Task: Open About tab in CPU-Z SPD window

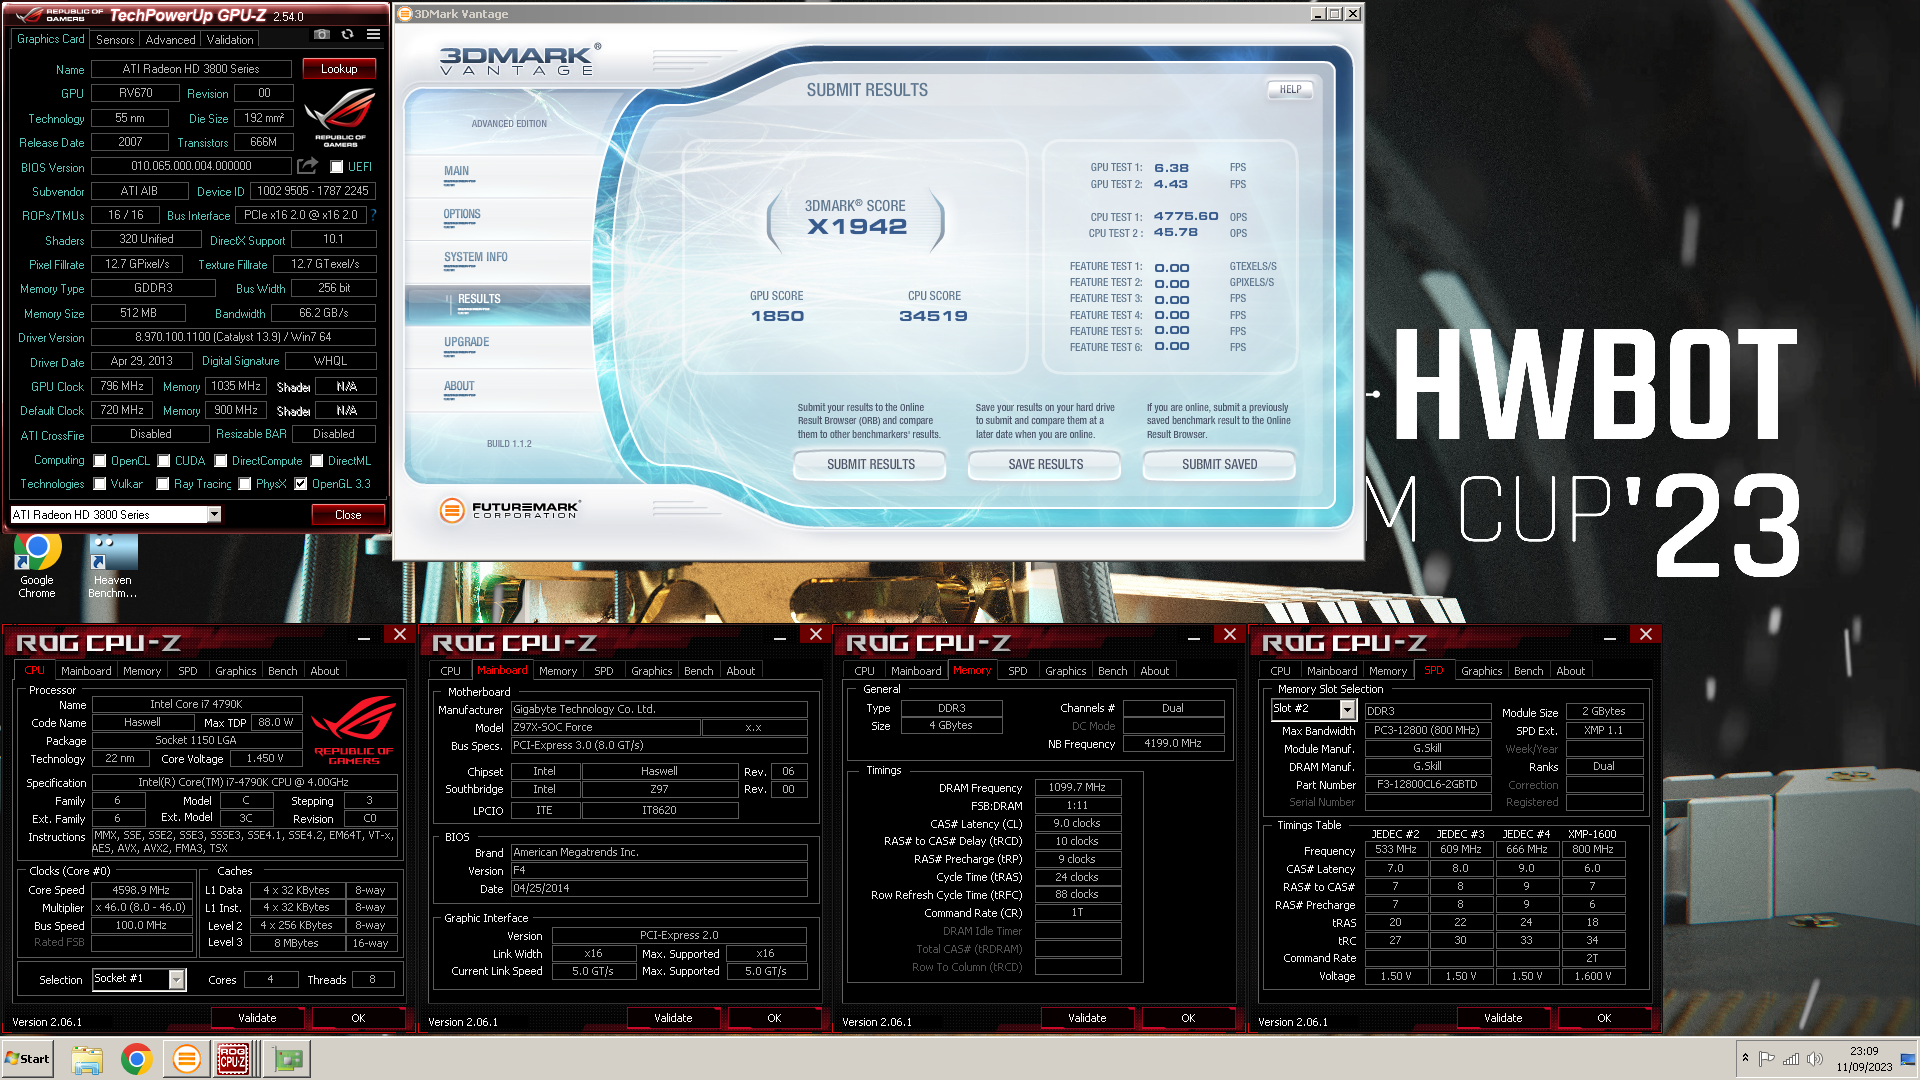Action: pos(1570,671)
